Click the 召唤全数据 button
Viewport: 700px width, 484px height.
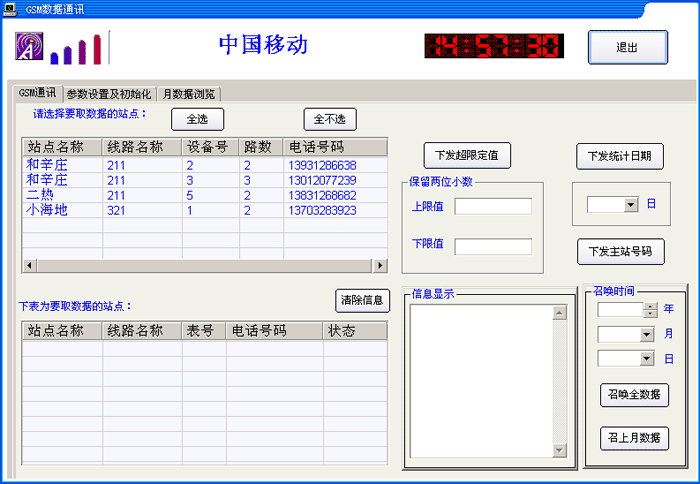[x=634, y=395]
